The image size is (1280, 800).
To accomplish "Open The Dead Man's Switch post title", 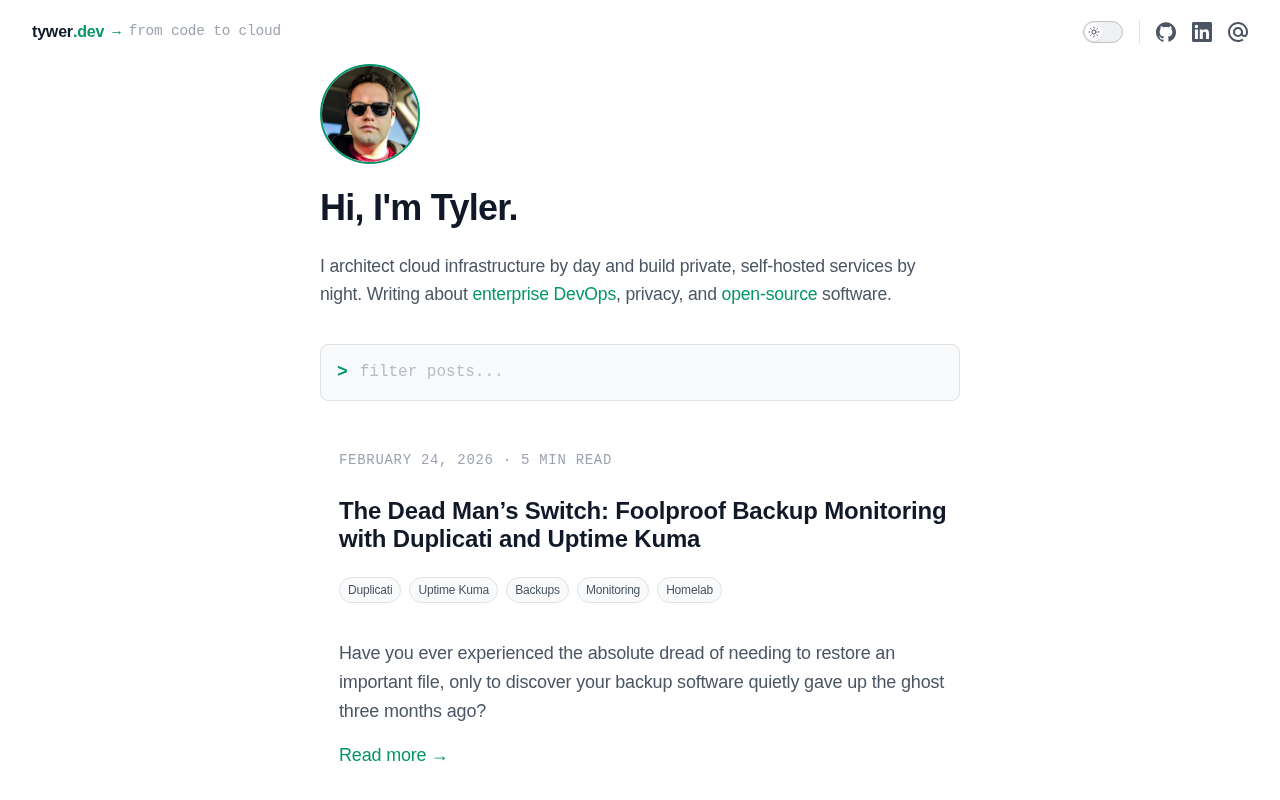I will [643, 525].
